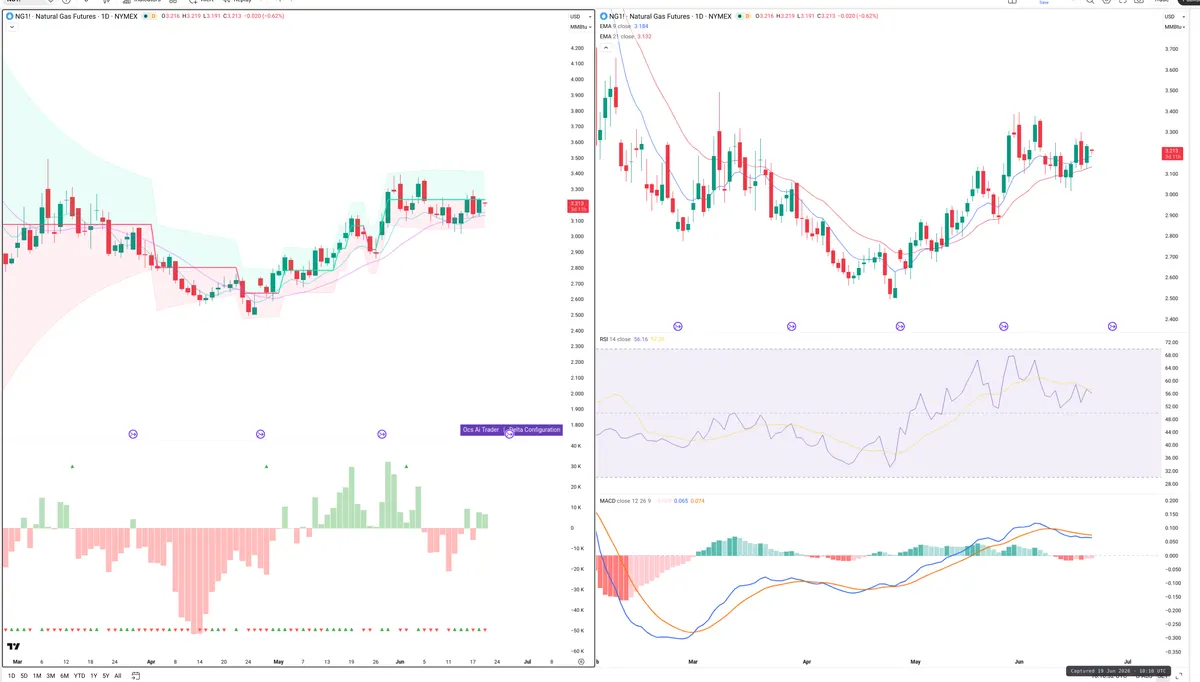This screenshot has width=1200, height=682.
Task: Click market status dot on left chart legend
Action: (146, 16)
